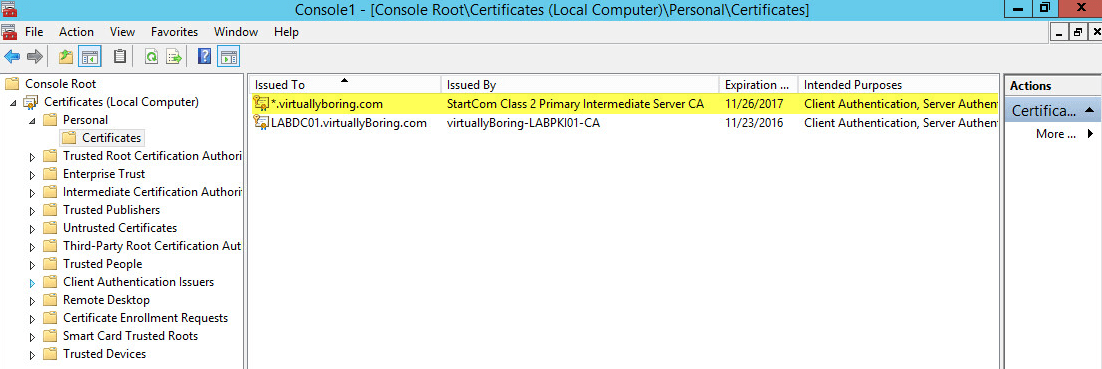The width and height of the screenshot is (1102, 369).
Task: Select Untrusted Certificates folder
Action: (x=119, y=228)
